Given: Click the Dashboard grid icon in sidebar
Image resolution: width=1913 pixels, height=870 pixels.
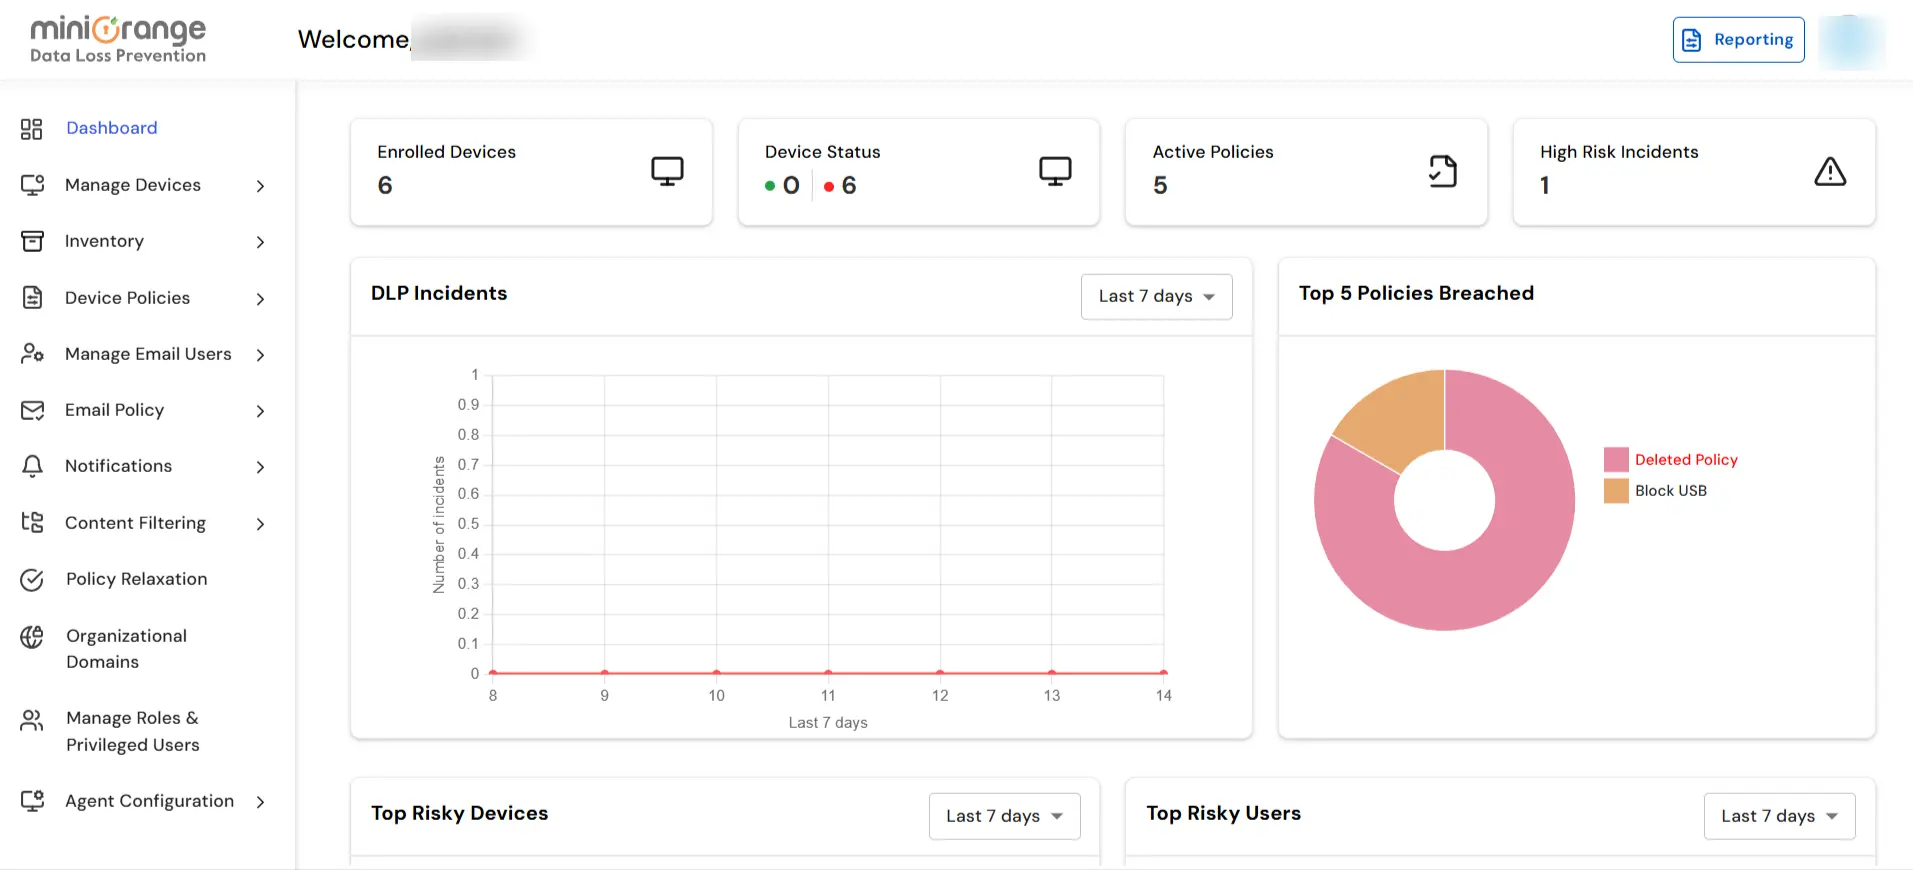Looking at the screenshot, I should tap(32, 129).
